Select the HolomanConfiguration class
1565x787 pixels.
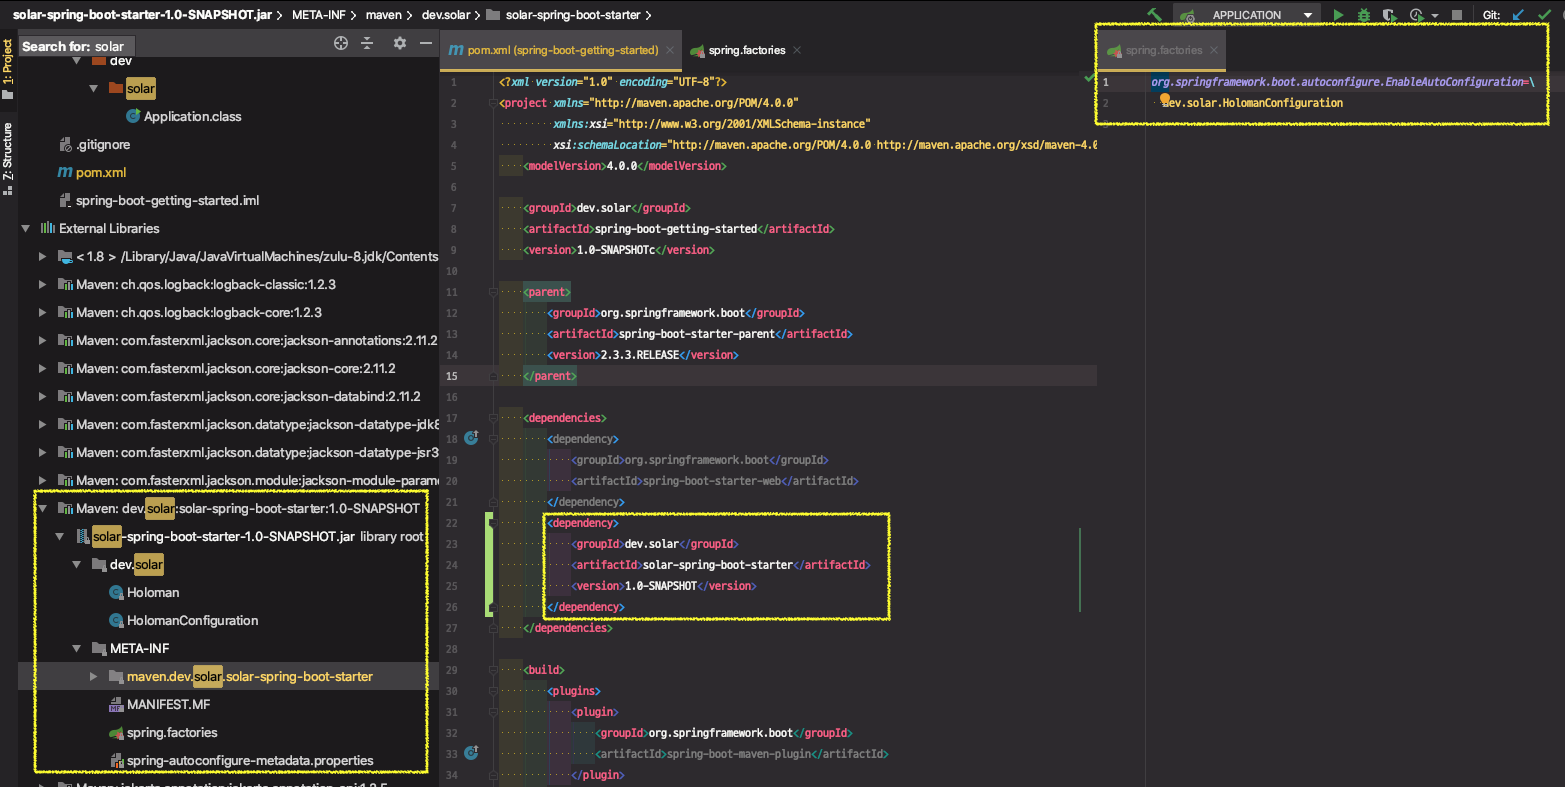pyautogui.click(x=192, y=620)
